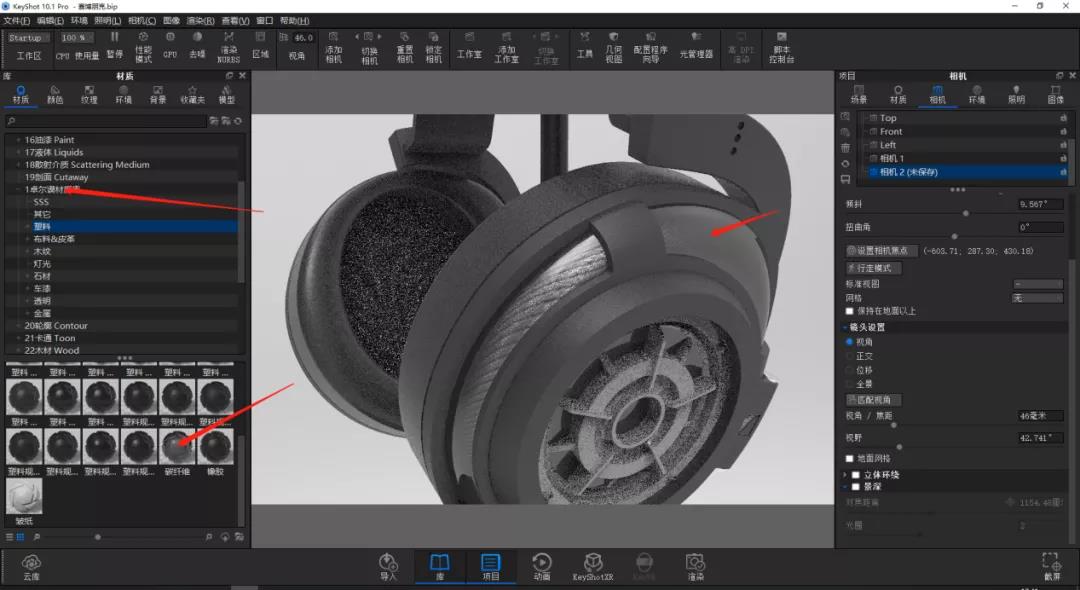Enable the 保持在地面以上 checkbox
The width and height of the screenshot is (1080, 590).
click(849, 311)
